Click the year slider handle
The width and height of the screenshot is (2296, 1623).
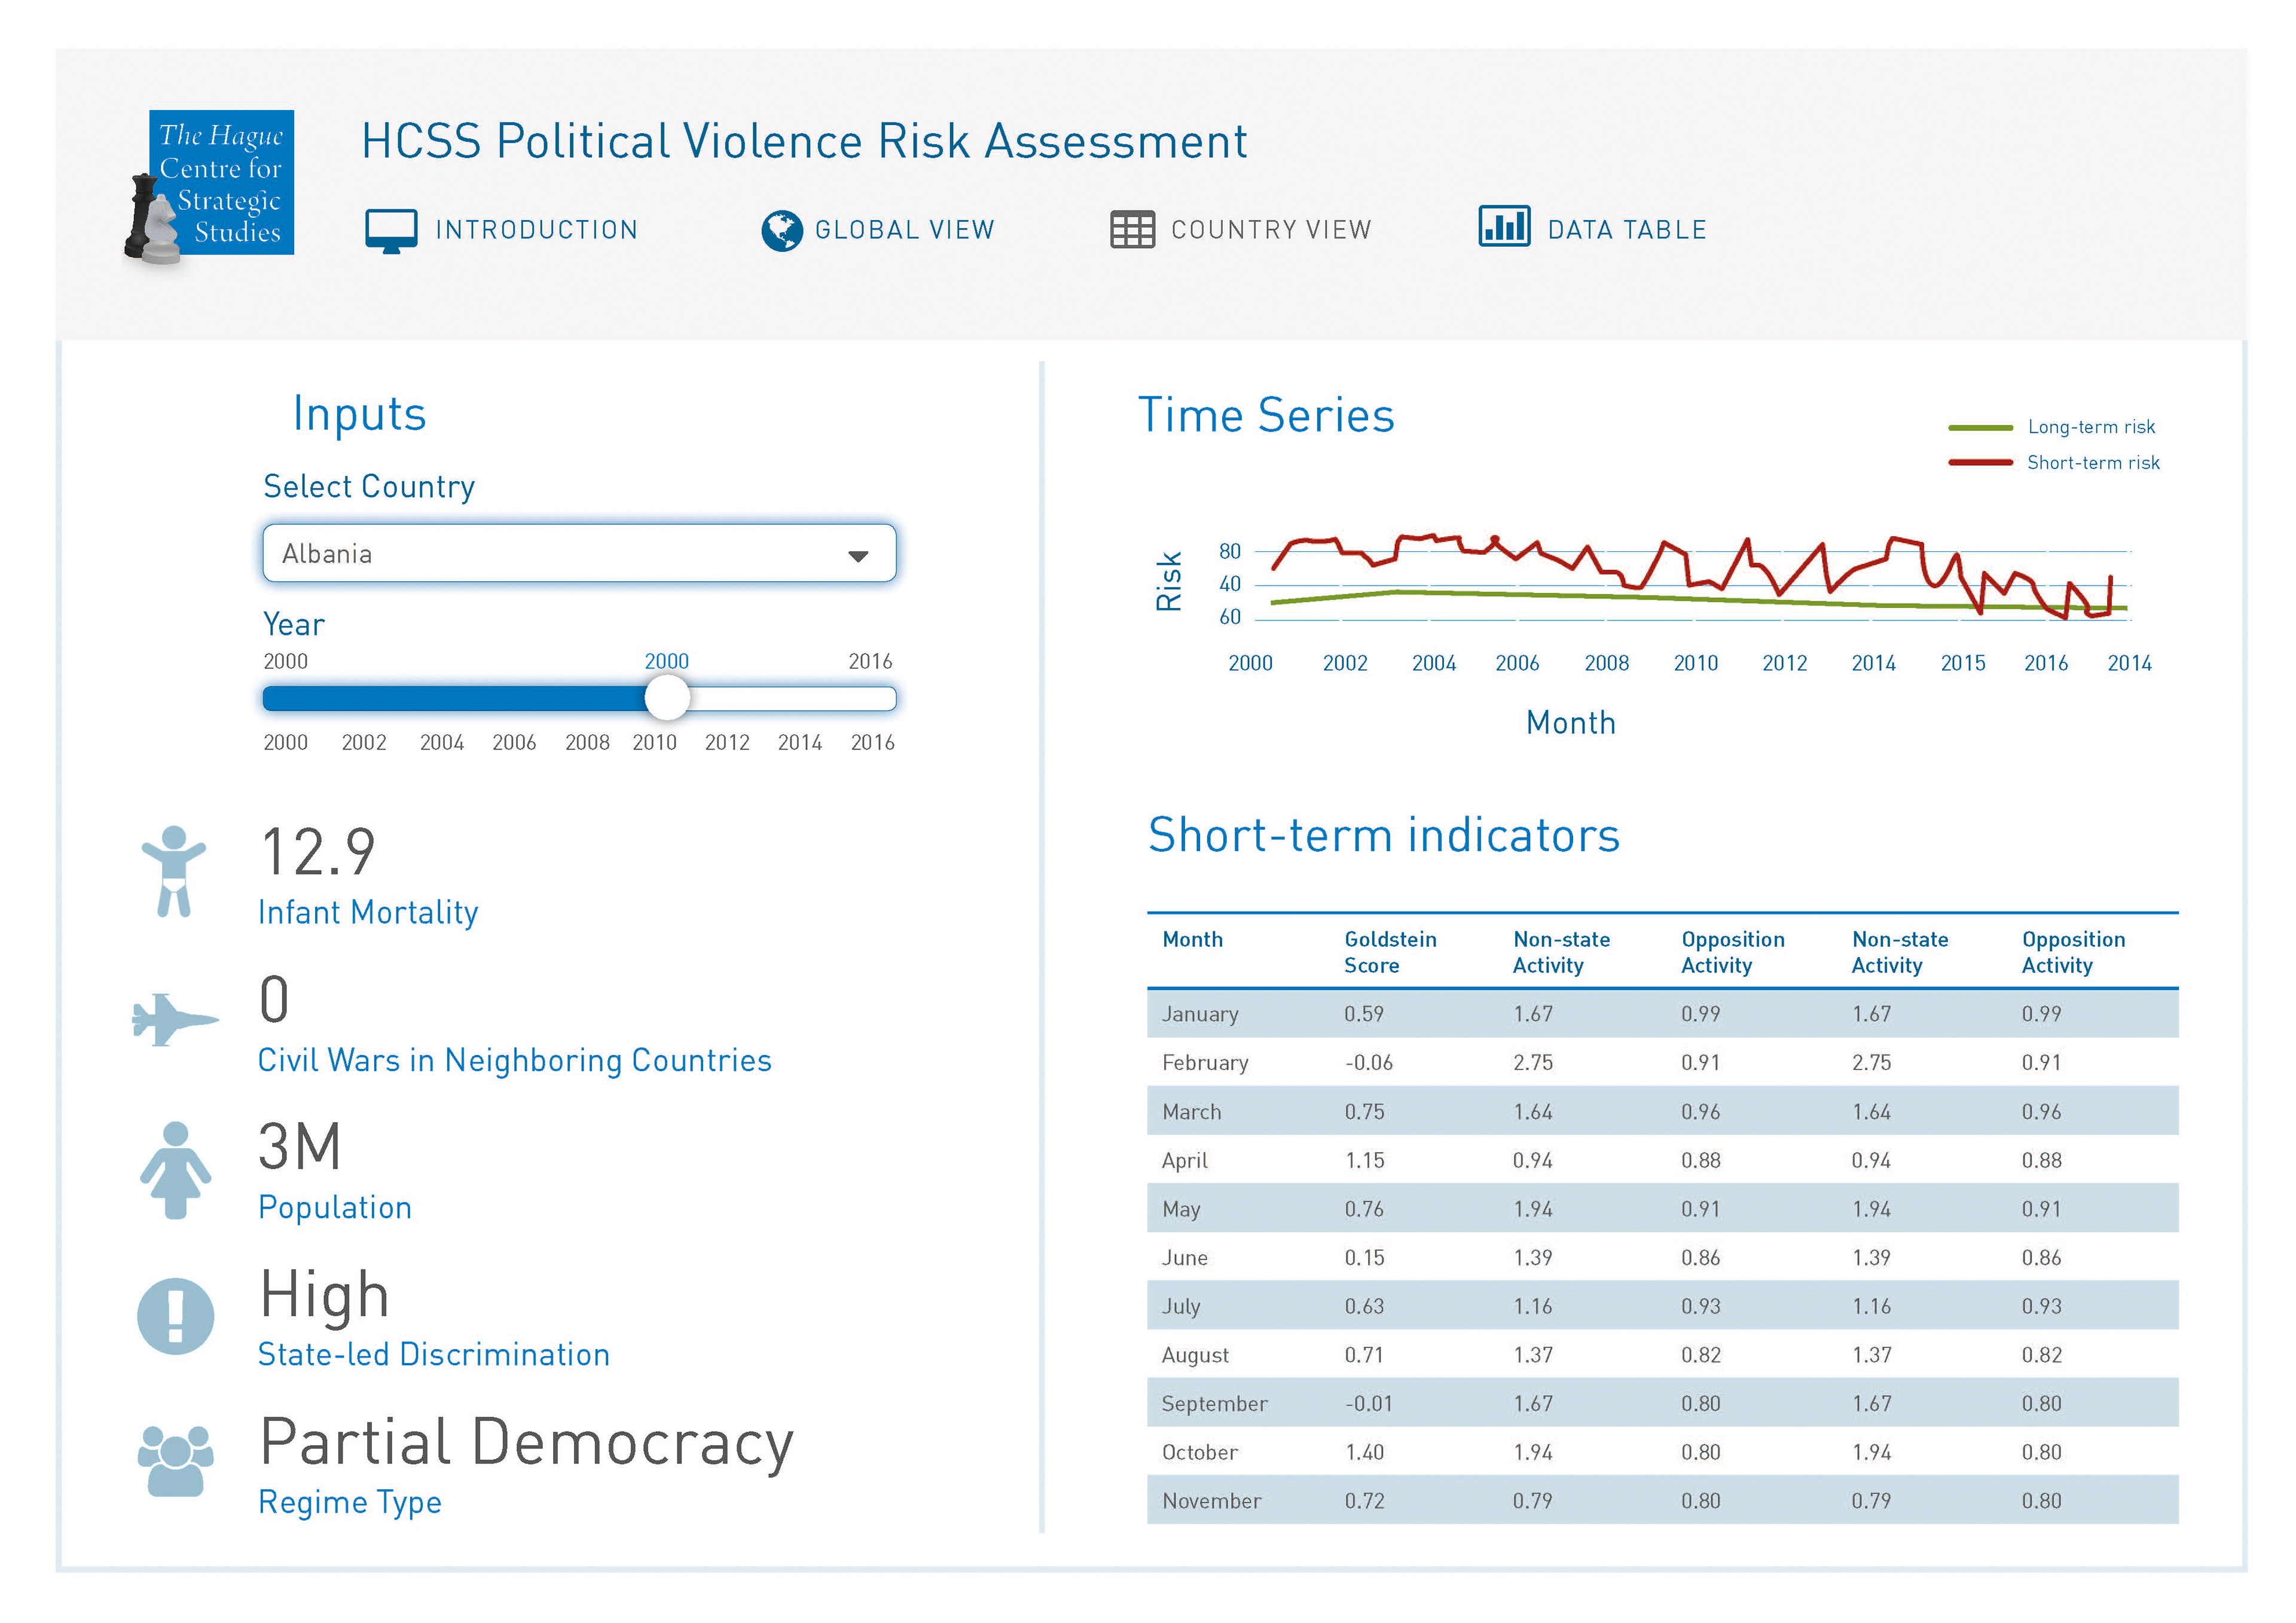[x=667, y=698]
